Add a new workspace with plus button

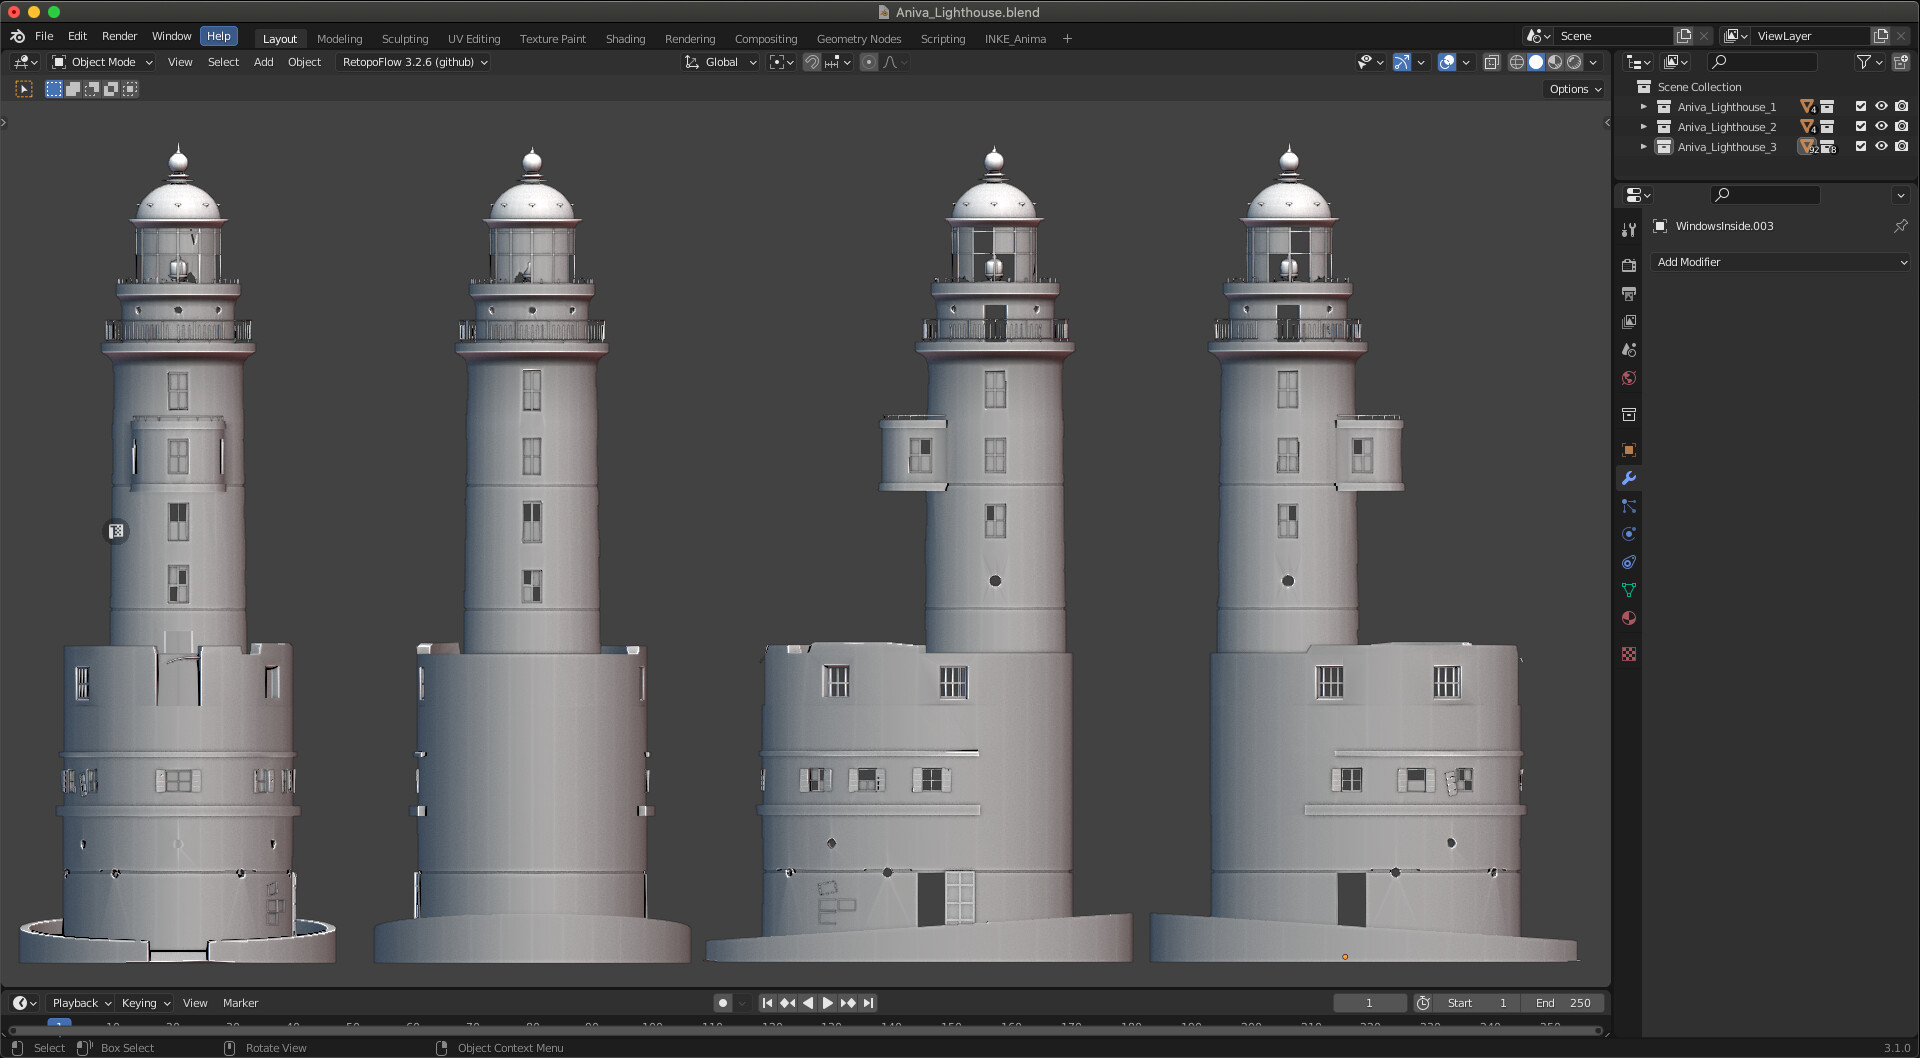pyautogui.click(x=1067, y=39)
